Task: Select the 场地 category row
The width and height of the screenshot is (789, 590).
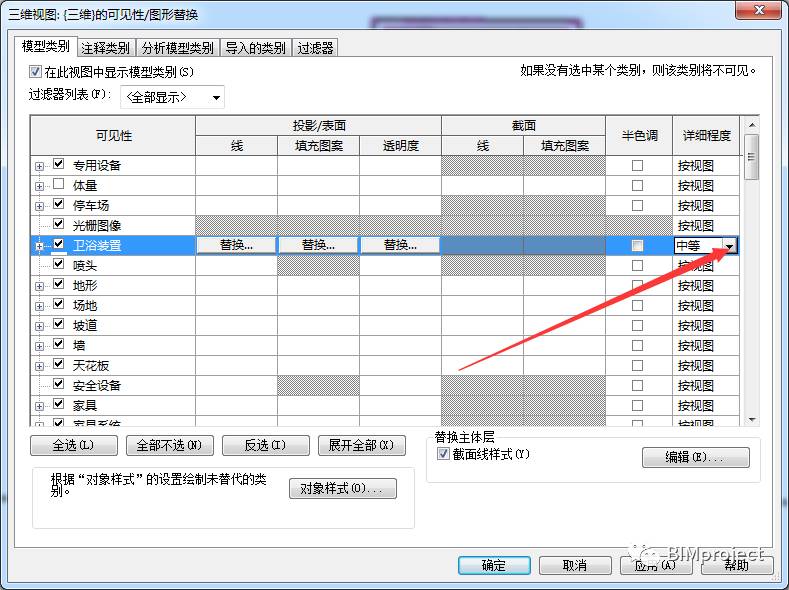Action: tap(385, 306)
